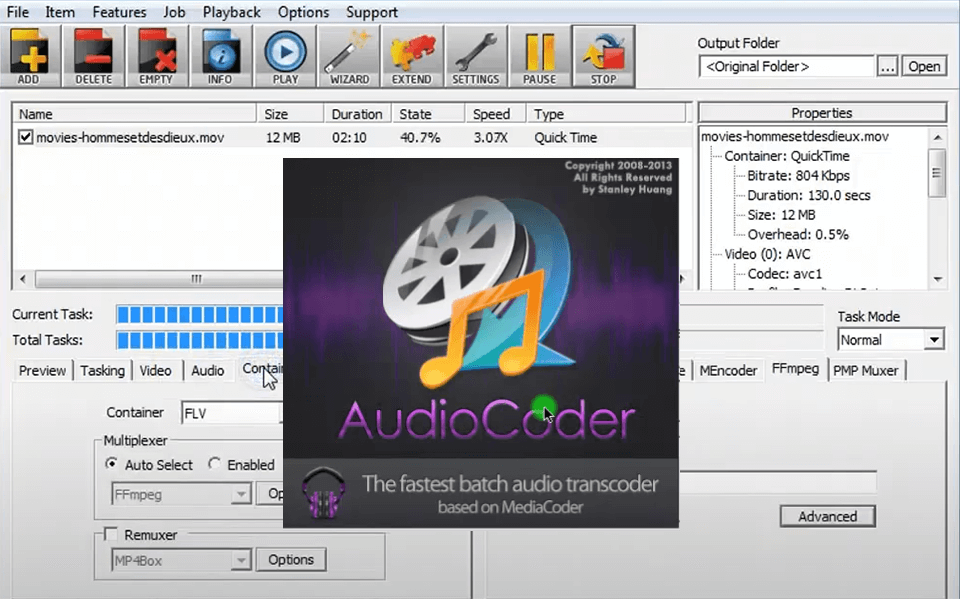
Task: Open the Options menu
Action: pyautogui.click(x=303, y=12)
